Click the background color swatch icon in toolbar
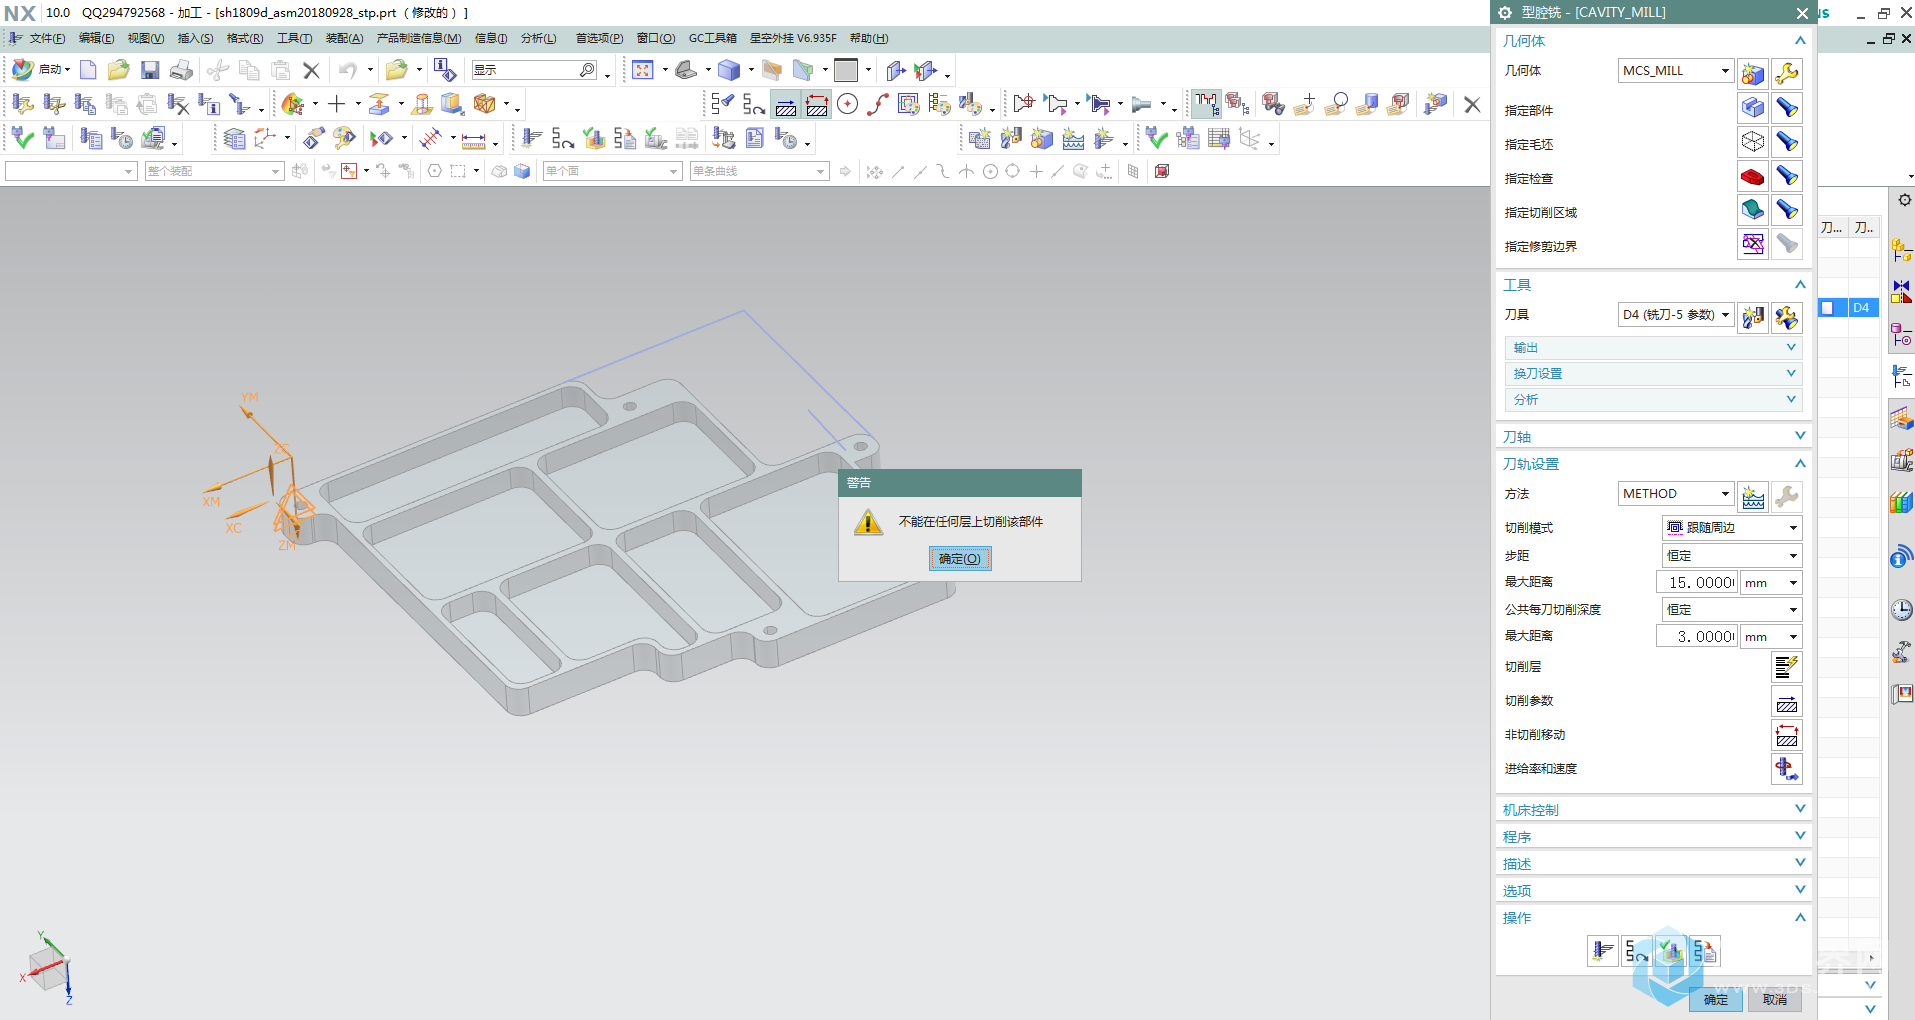 846,70
